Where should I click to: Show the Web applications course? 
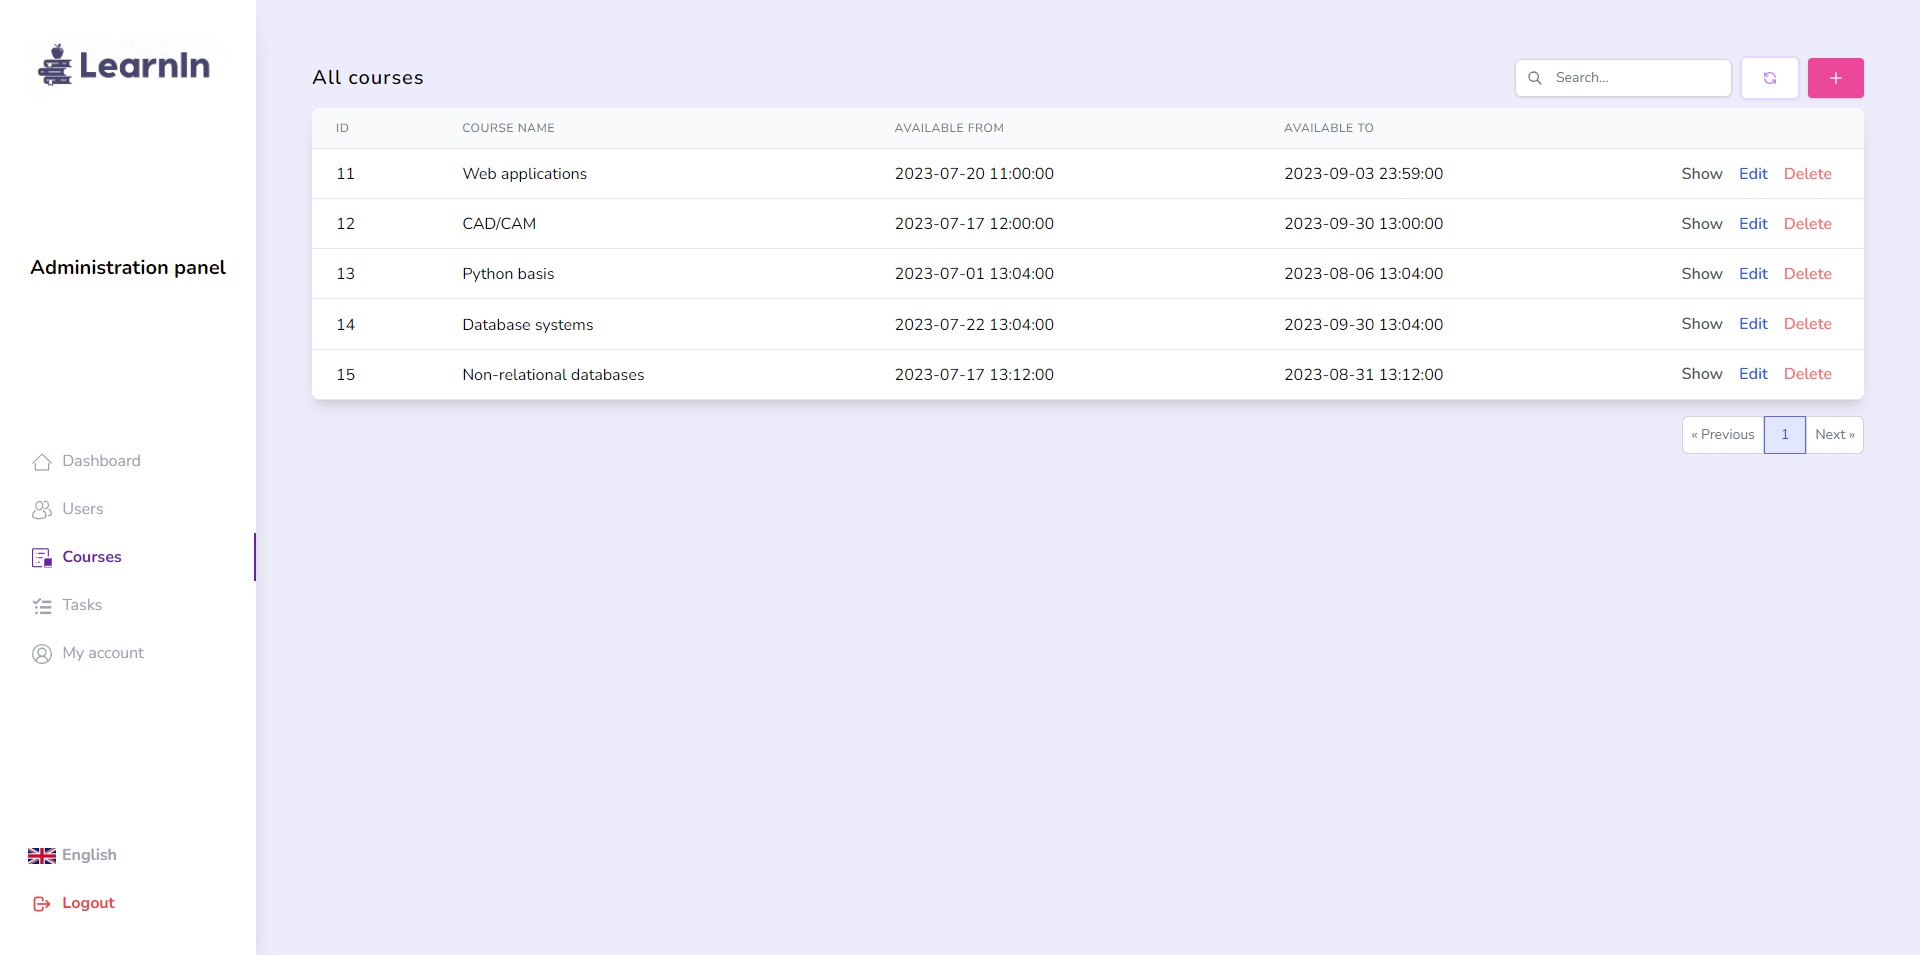1702,174
